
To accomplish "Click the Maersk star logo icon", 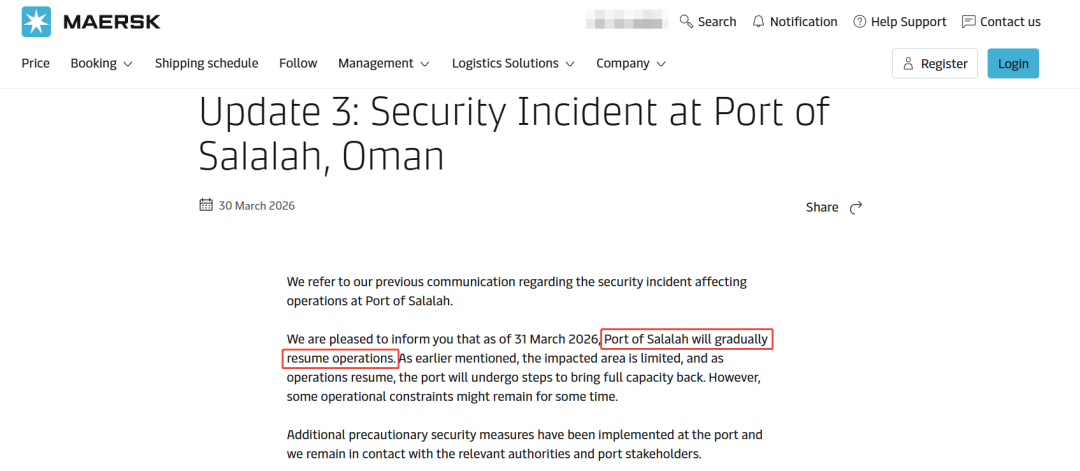I will click(x=36, y=21).
